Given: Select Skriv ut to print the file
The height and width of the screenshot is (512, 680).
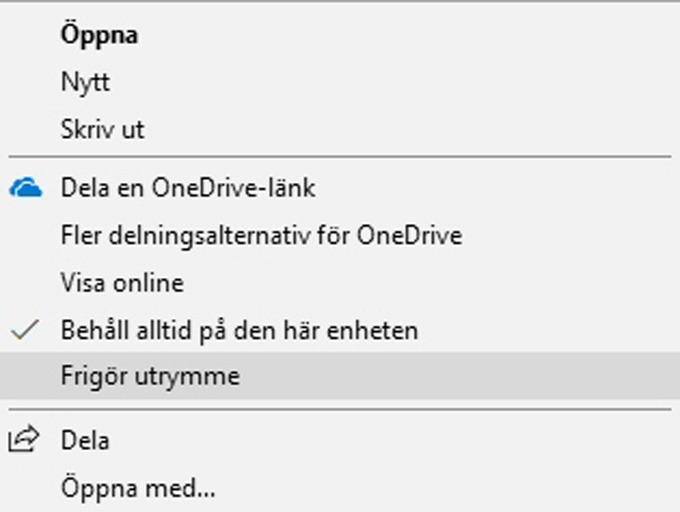Looking at the screenshot, I should pos(340,129).
